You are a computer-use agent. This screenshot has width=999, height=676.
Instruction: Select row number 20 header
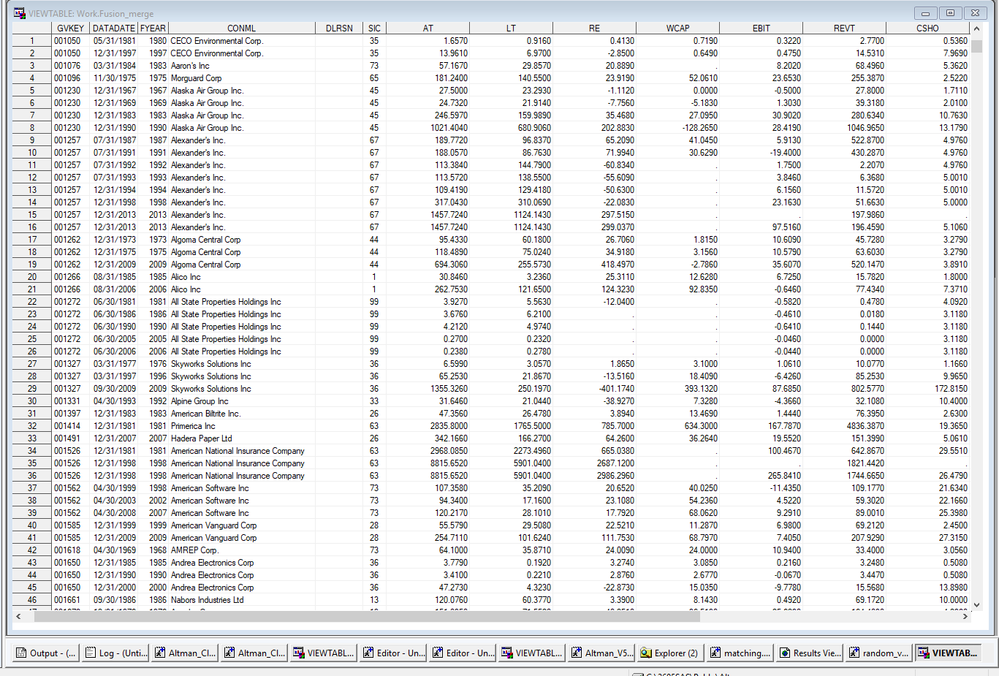(x=32, y=277)
